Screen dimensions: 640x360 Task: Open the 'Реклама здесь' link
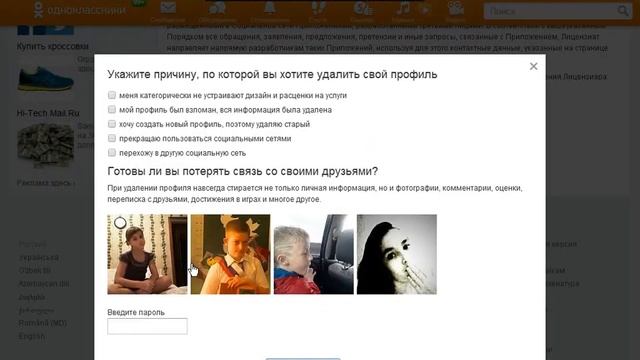(x=45, y=183)
